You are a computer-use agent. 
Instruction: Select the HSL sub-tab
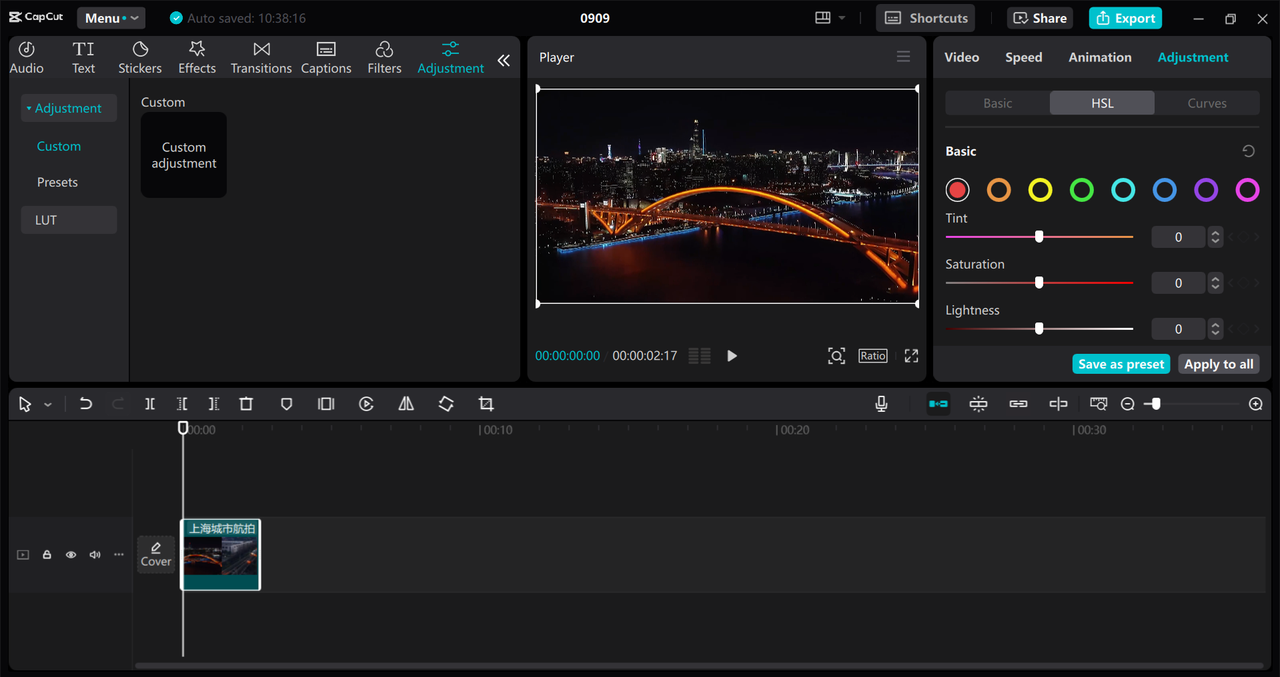[x=1102, y=103]
